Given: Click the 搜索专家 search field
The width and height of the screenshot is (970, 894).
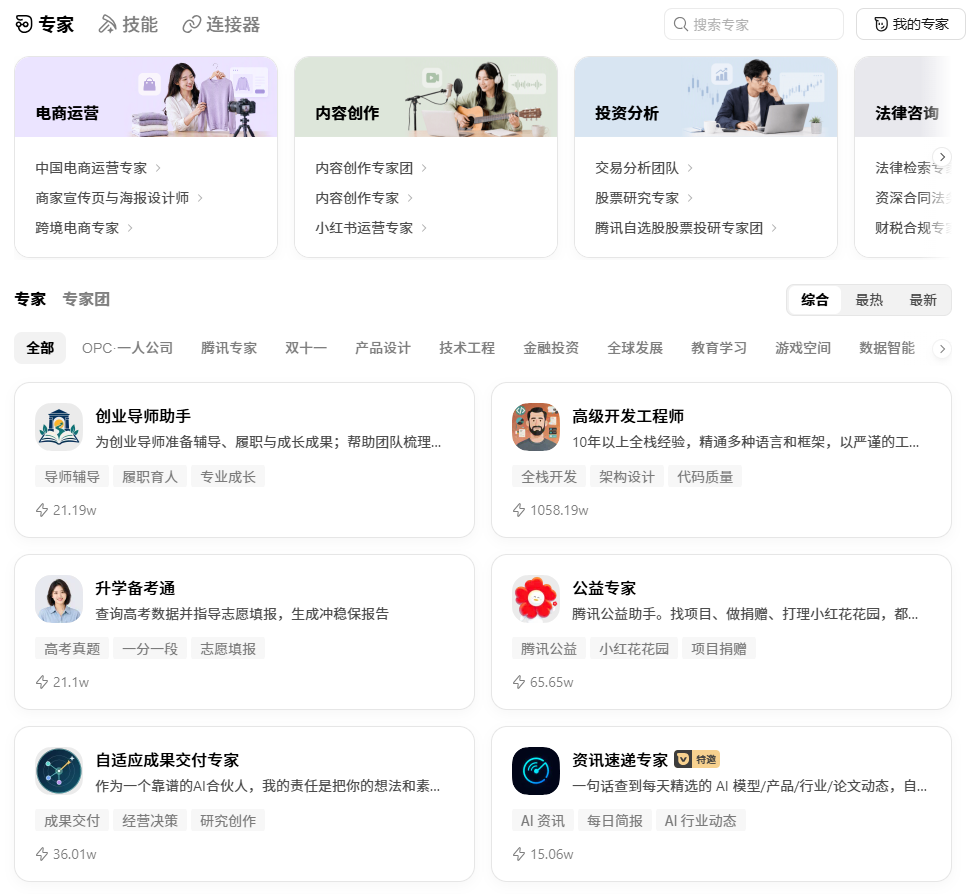Looking at the screenshot, I should tap(754, 24).
